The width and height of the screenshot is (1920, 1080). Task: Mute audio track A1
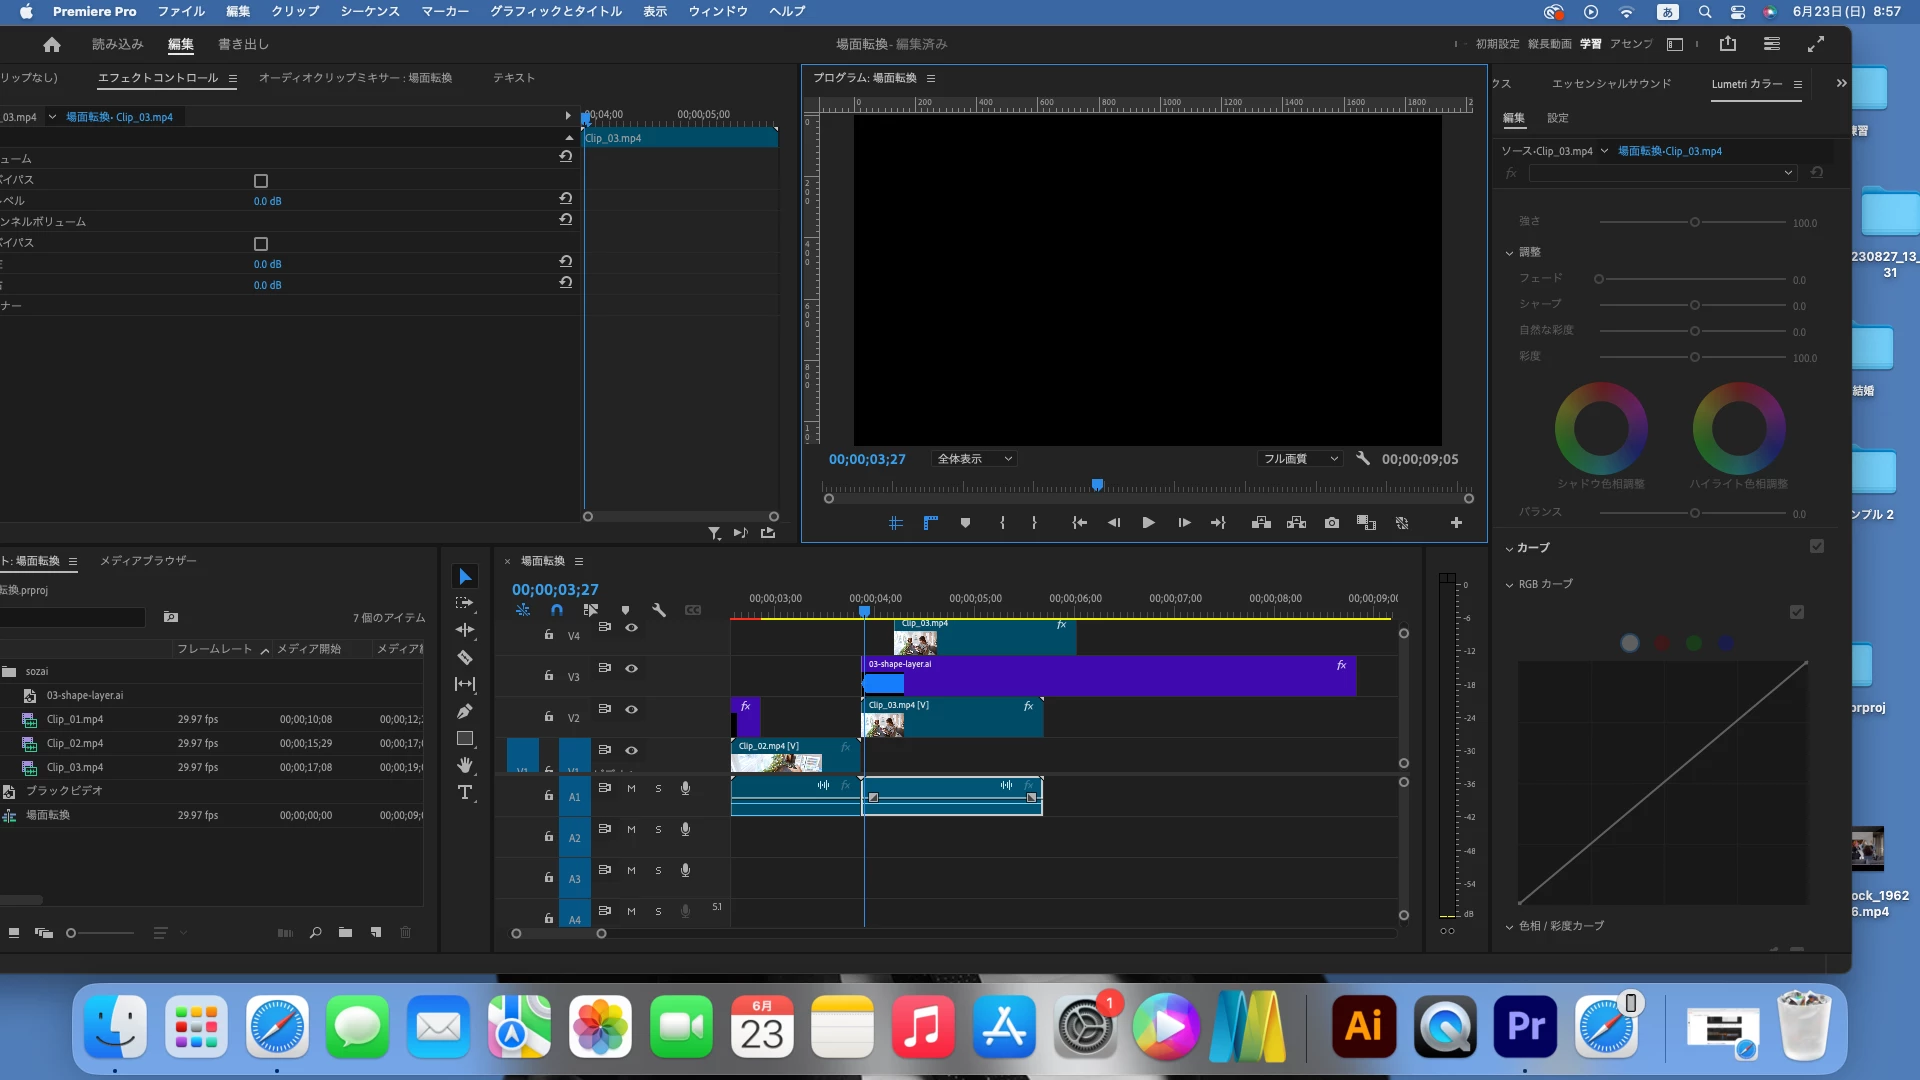[x=631, y=788]
